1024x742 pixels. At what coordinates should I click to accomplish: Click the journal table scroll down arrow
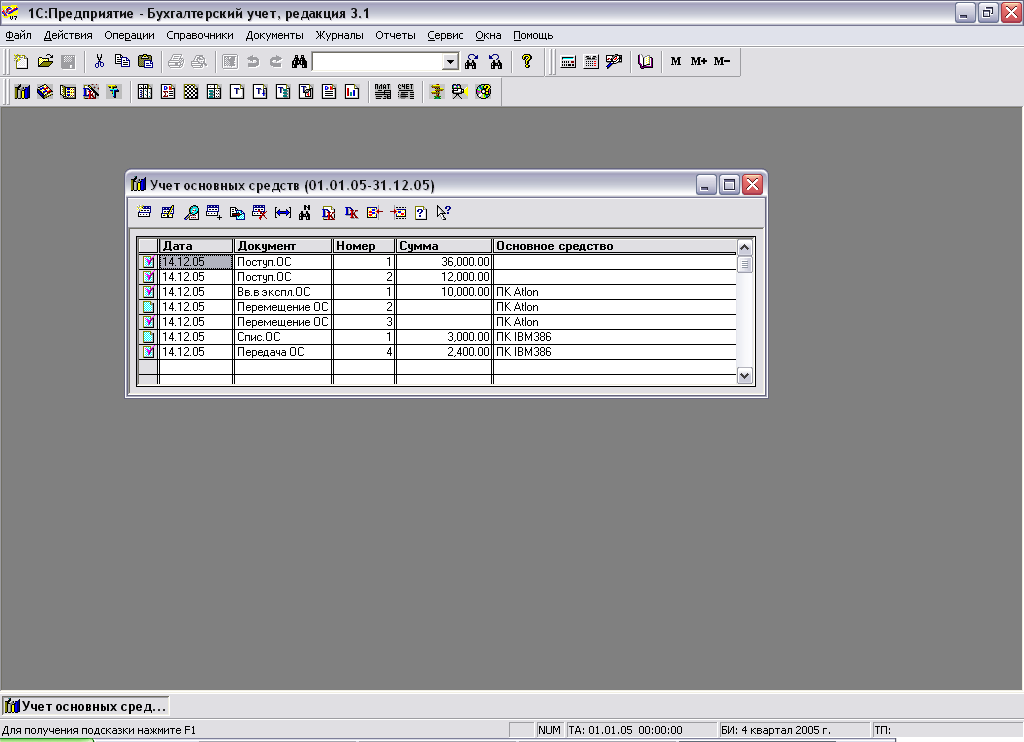[x=744, y=376]
